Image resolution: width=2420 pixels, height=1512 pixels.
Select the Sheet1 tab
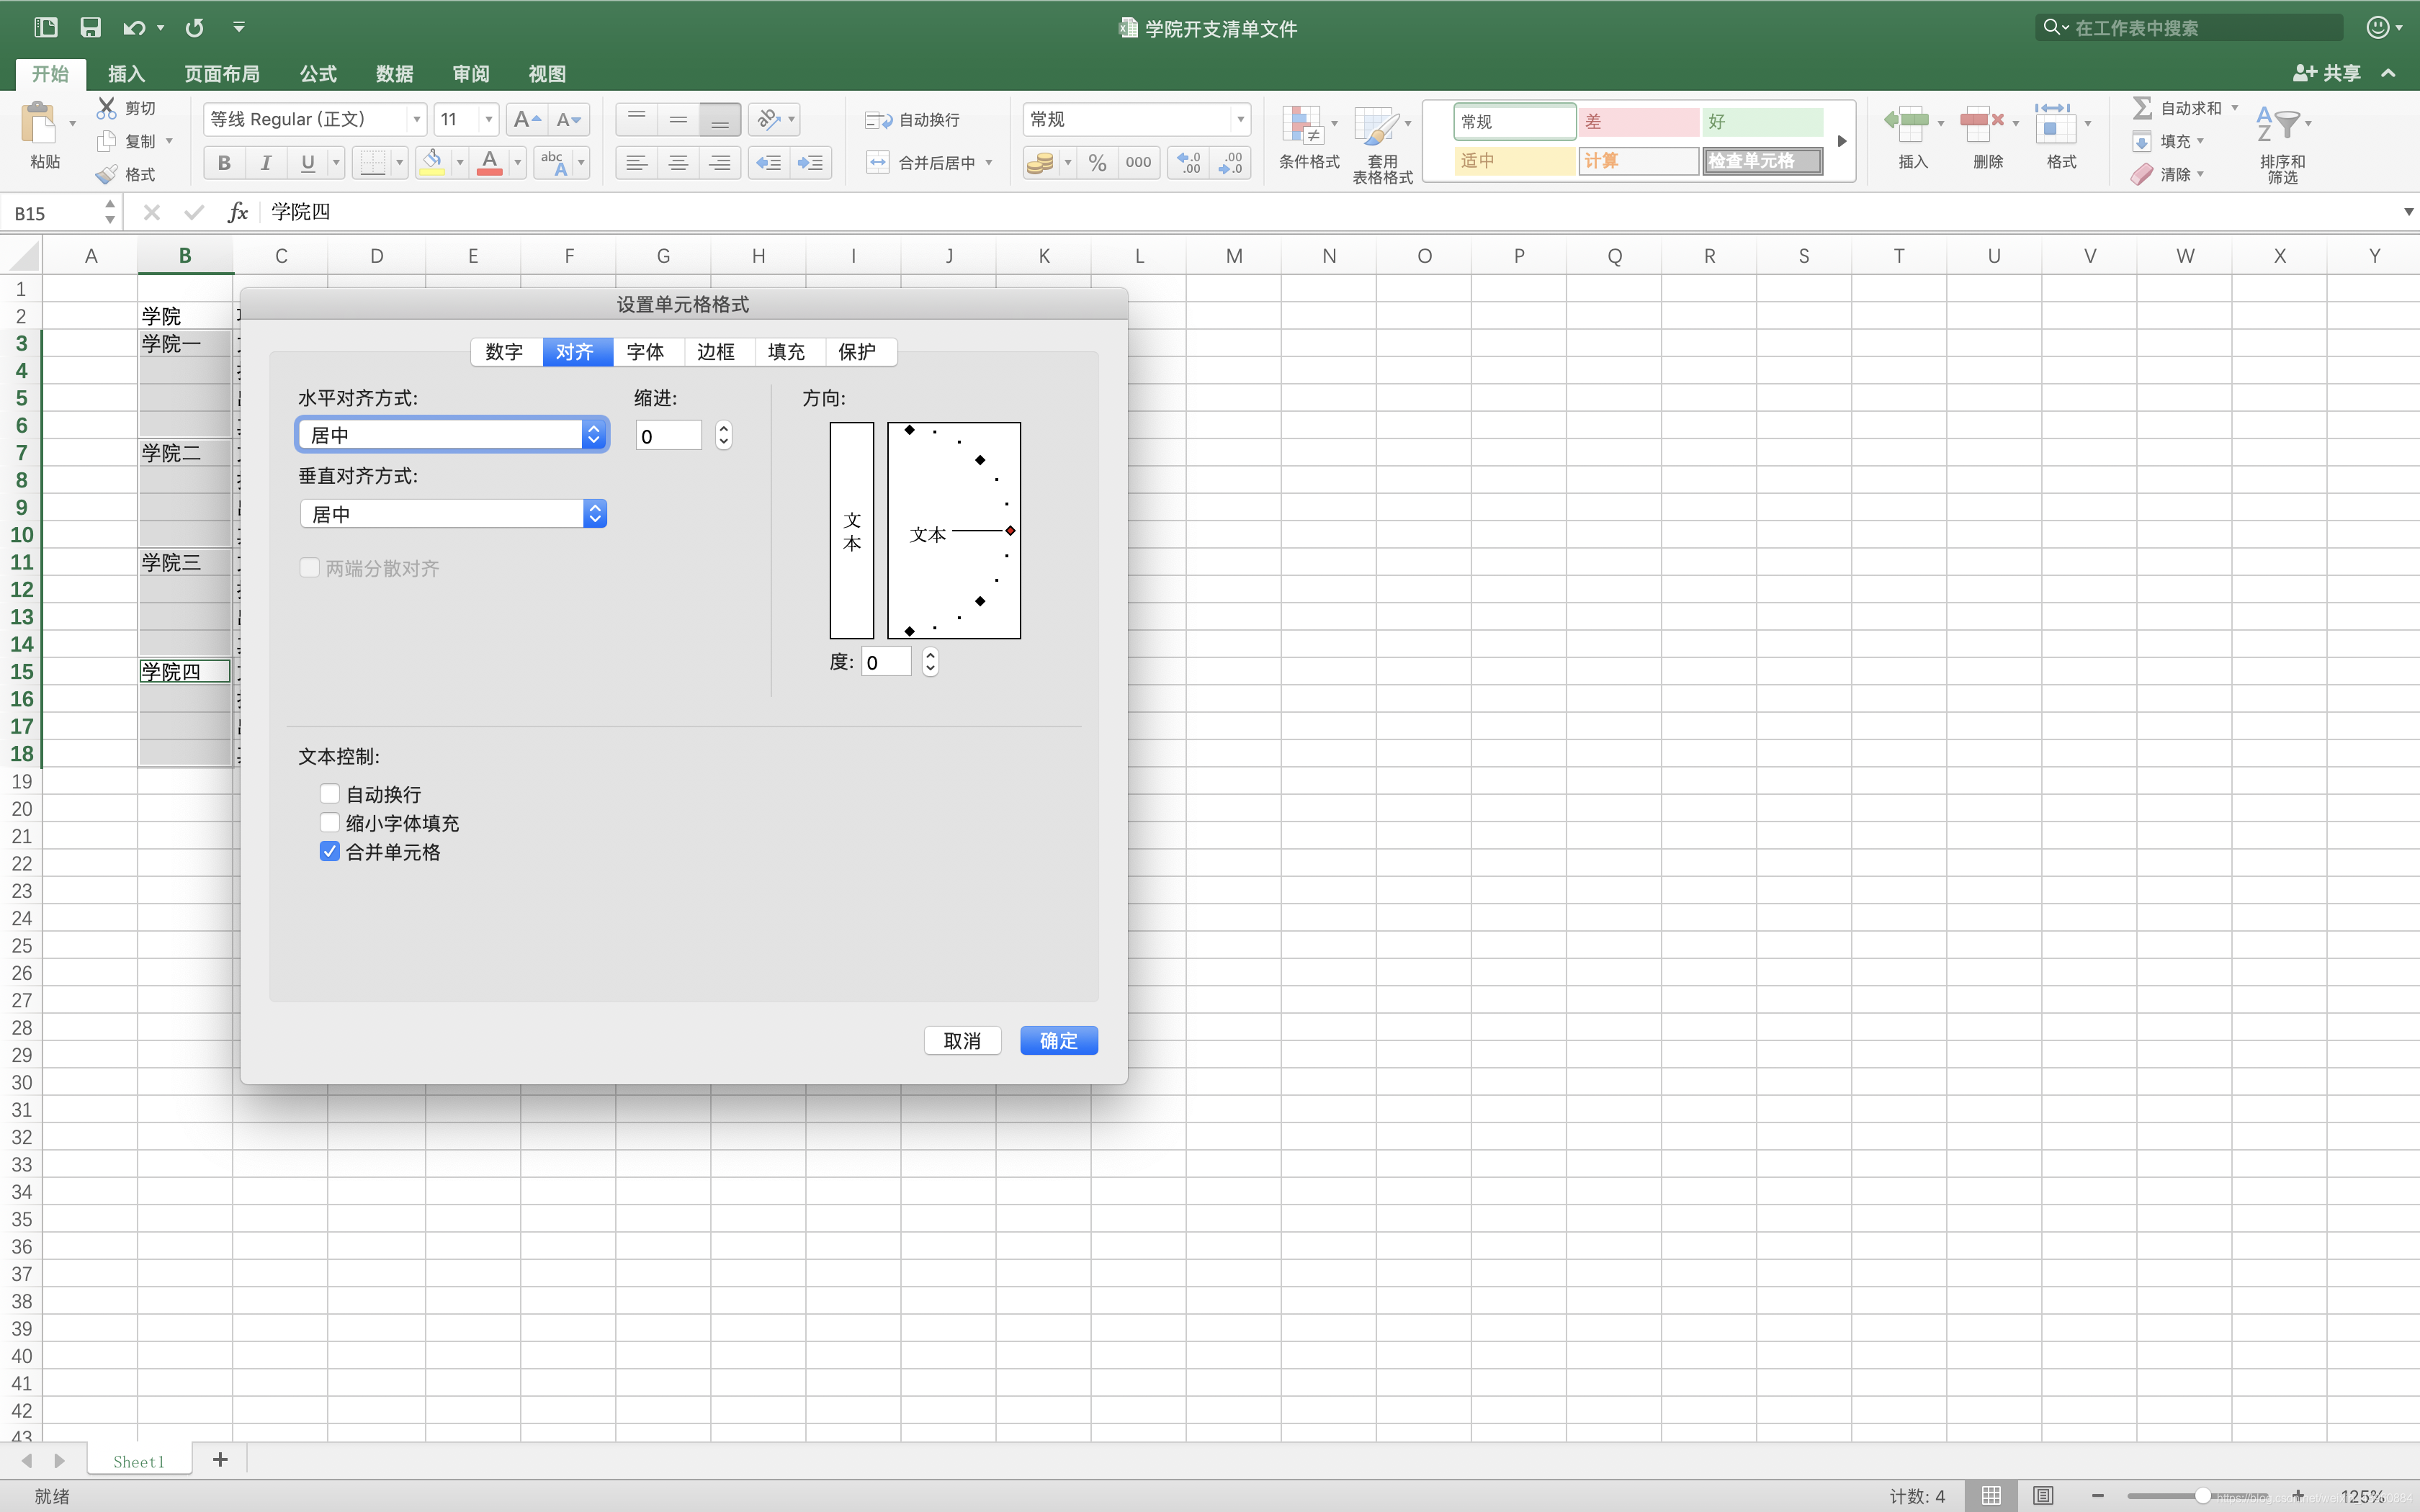tap(138, 1462)
